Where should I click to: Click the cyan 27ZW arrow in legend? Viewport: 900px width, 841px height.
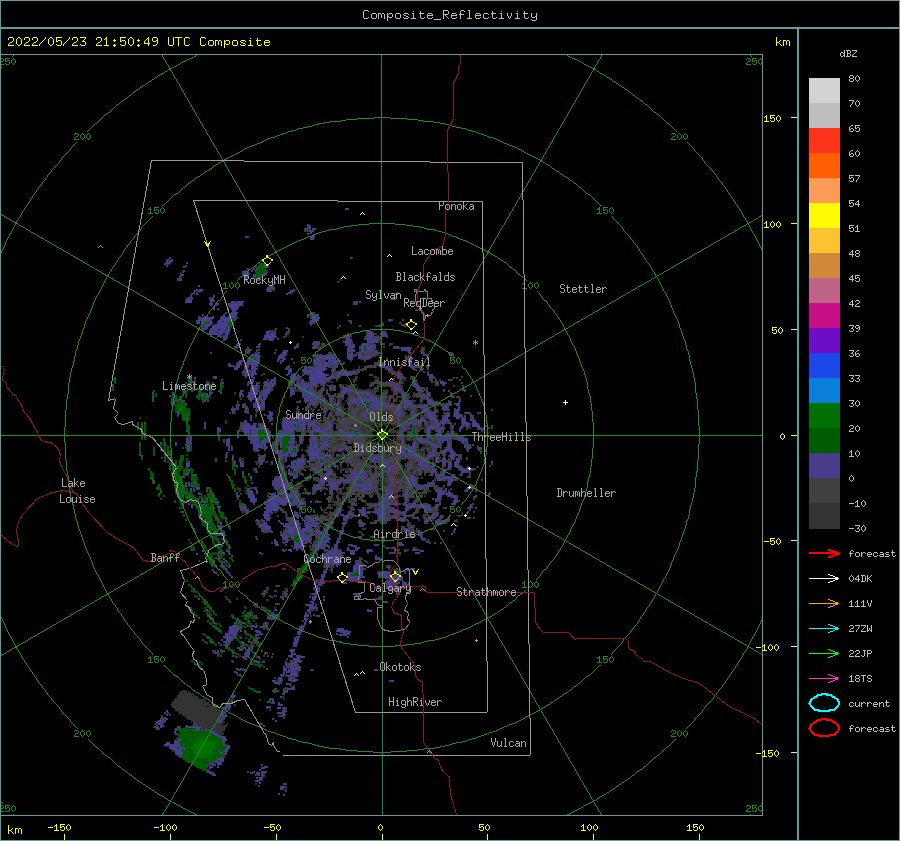coord(824,629)
